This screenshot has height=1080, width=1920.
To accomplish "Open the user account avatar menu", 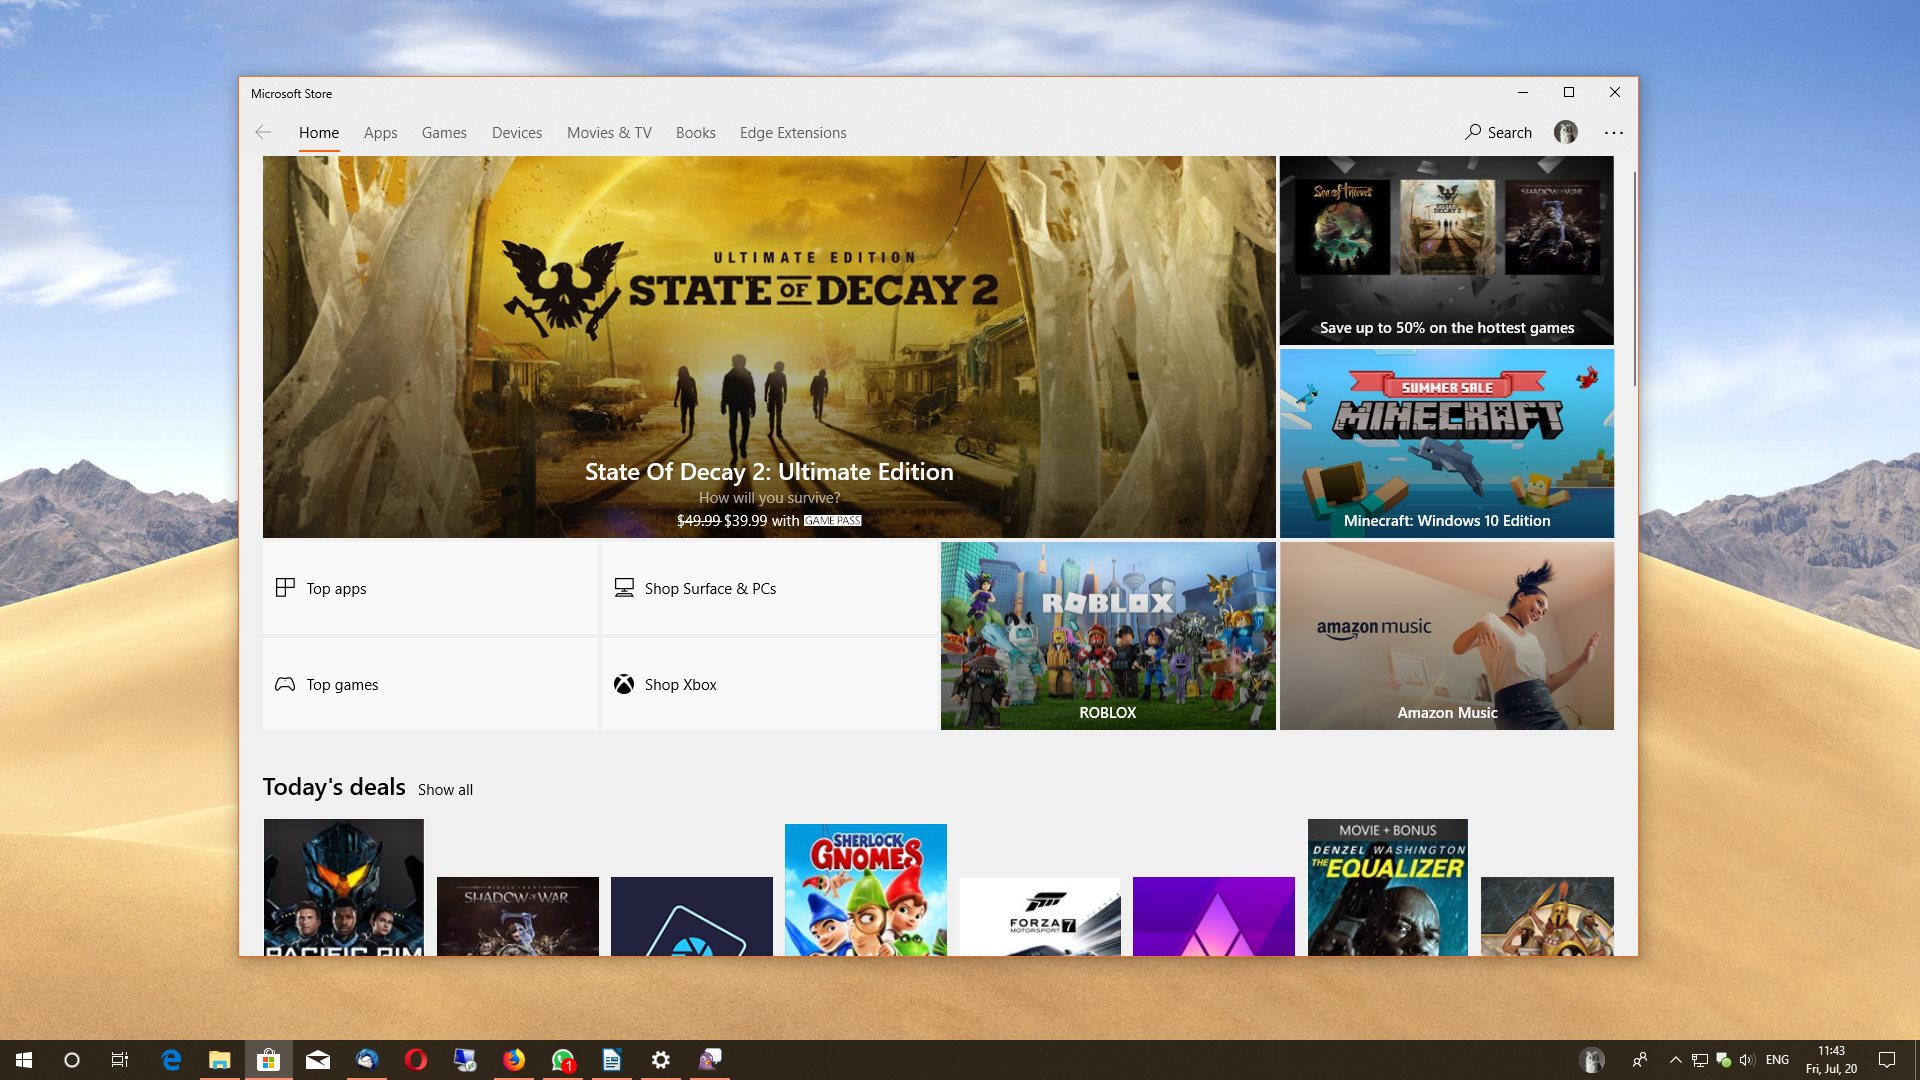I will pos(1565,132).
